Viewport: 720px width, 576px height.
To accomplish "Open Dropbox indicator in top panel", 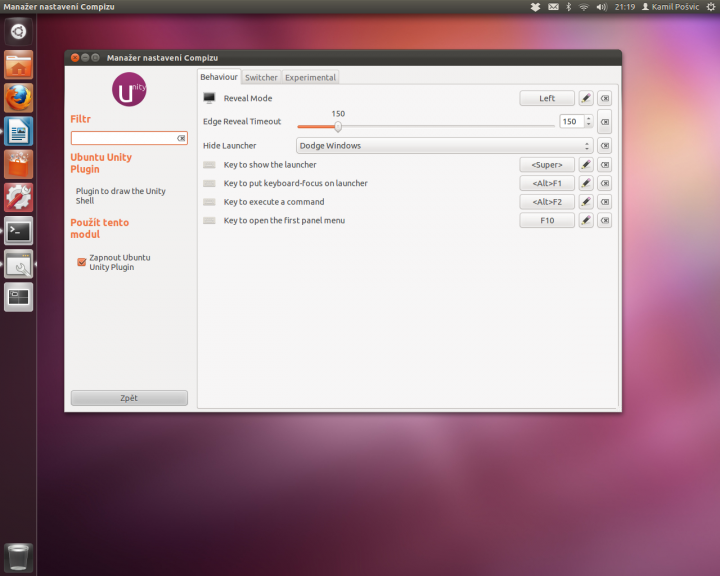I will [x=535, y=7].
